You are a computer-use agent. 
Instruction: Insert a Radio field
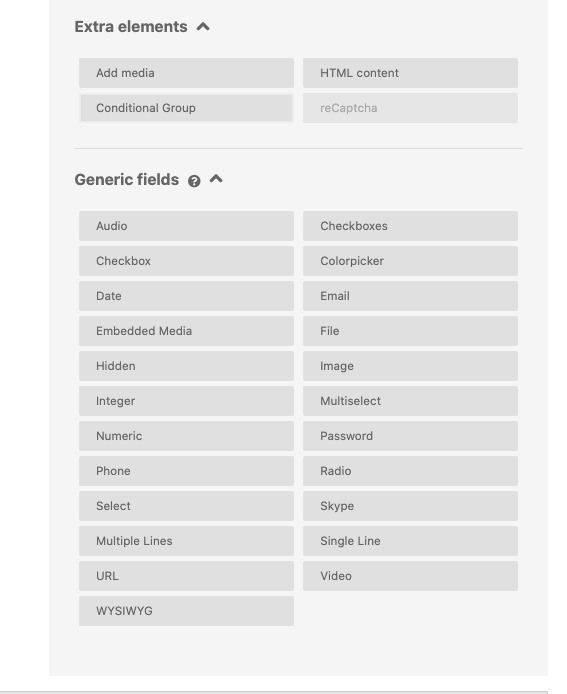[410, 471]
